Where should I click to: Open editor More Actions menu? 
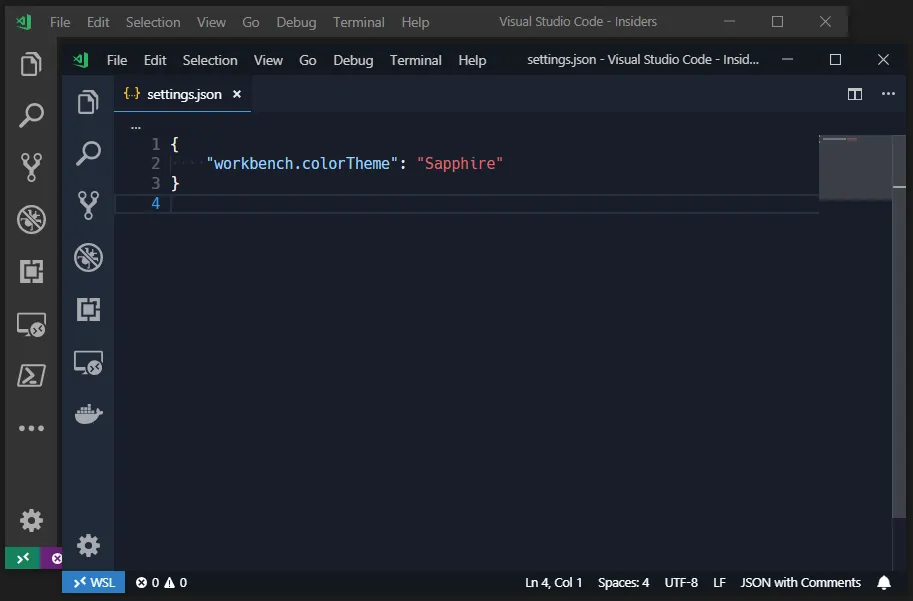pos(888,94)
